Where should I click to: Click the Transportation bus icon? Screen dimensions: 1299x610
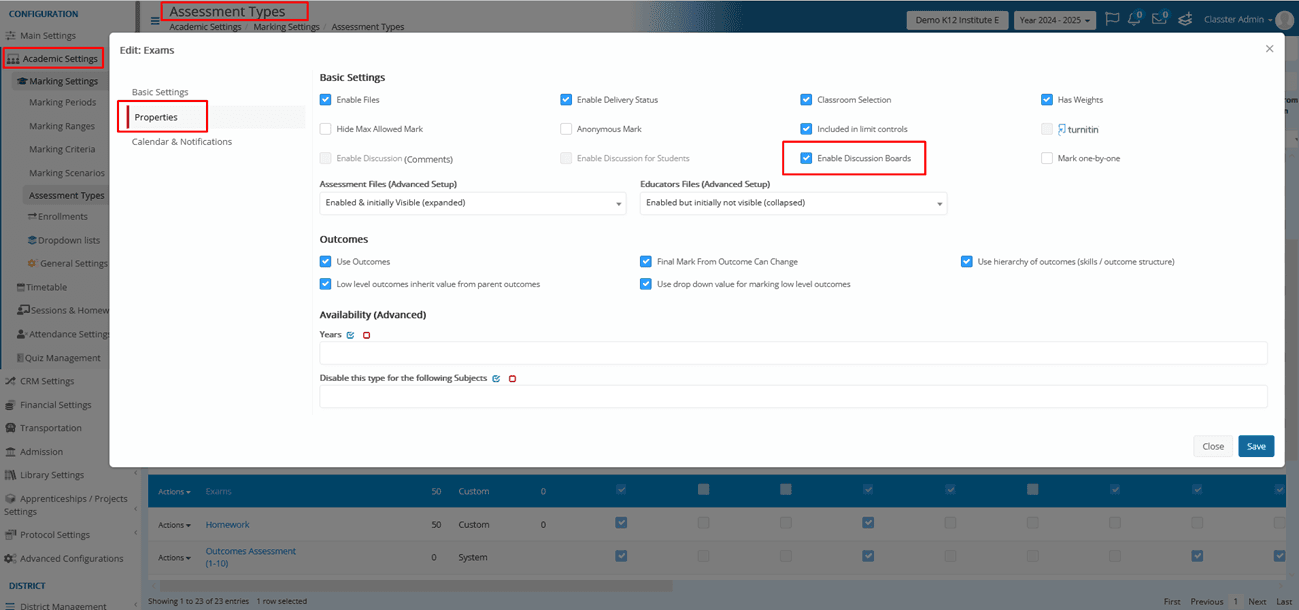[10, 428]
